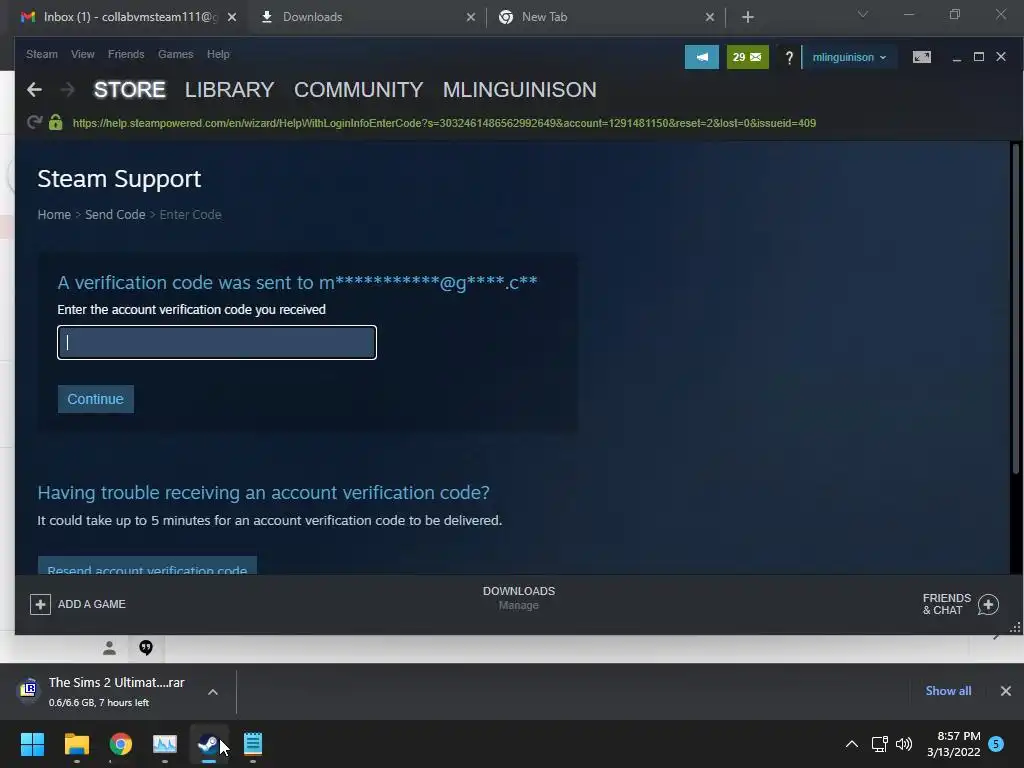Reload the Steam Support page
The image size is (1024, 768).
(x=34, y=122)
